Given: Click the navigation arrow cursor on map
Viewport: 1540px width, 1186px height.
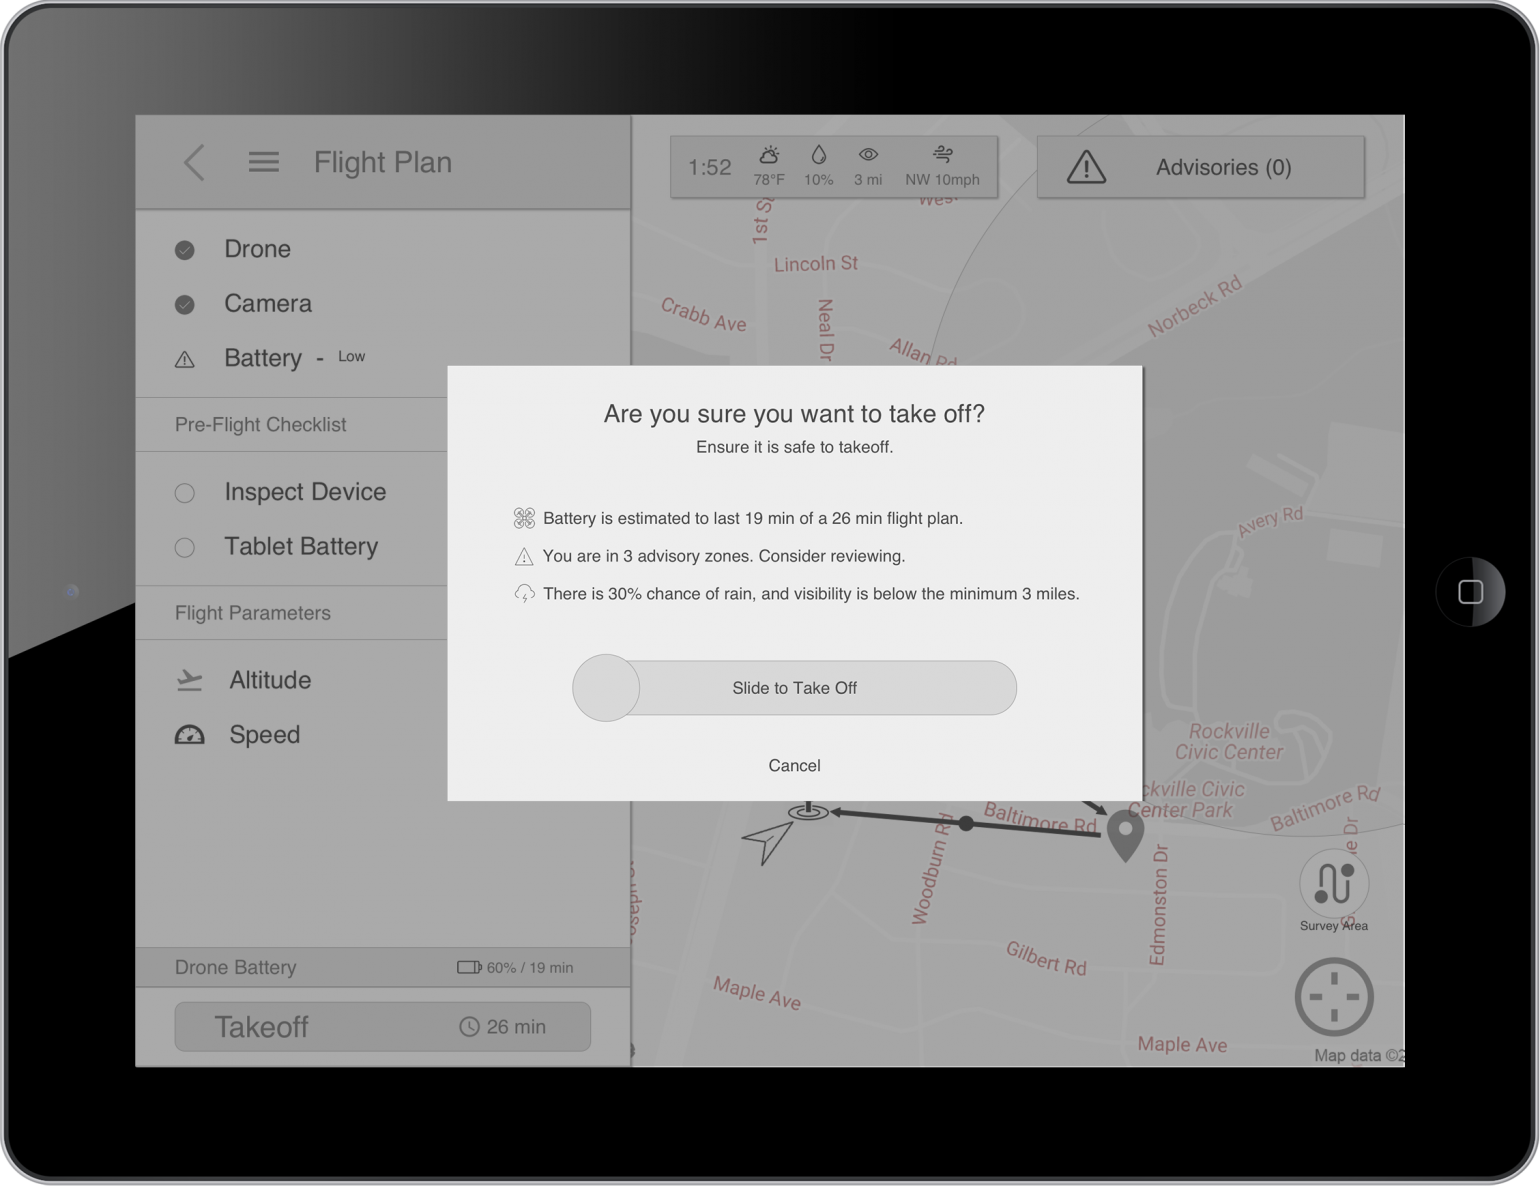Looking at the screenshot, I should point(767,842).
